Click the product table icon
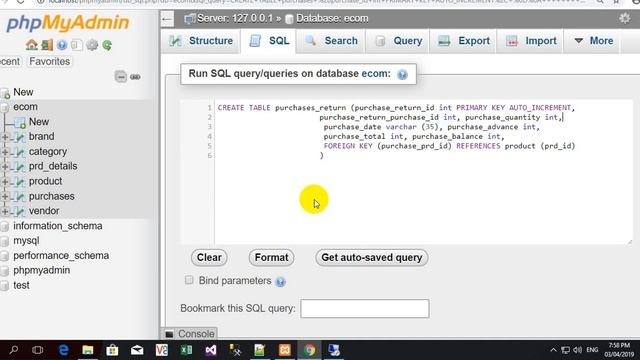Image resolution: width=640 pixels, height=360 pixels. [19, 182]
